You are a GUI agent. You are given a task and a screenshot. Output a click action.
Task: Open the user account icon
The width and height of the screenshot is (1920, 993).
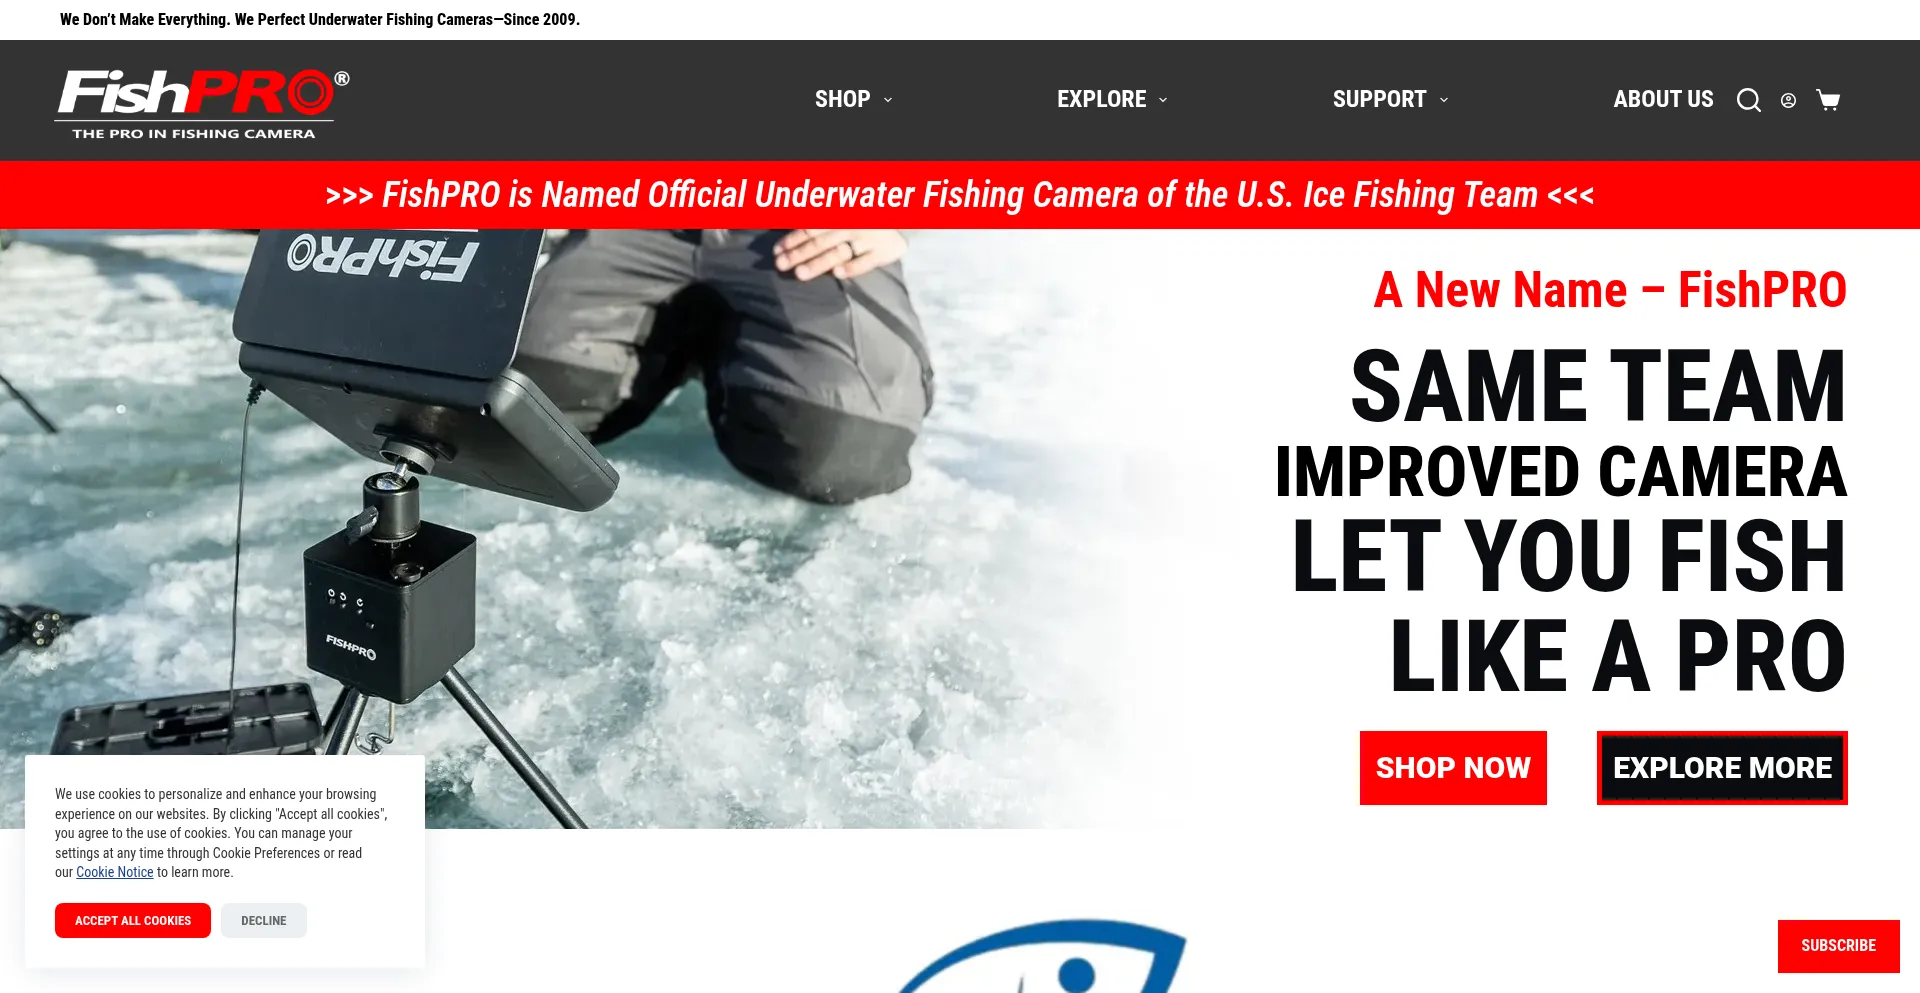[x=1788, y=100]
